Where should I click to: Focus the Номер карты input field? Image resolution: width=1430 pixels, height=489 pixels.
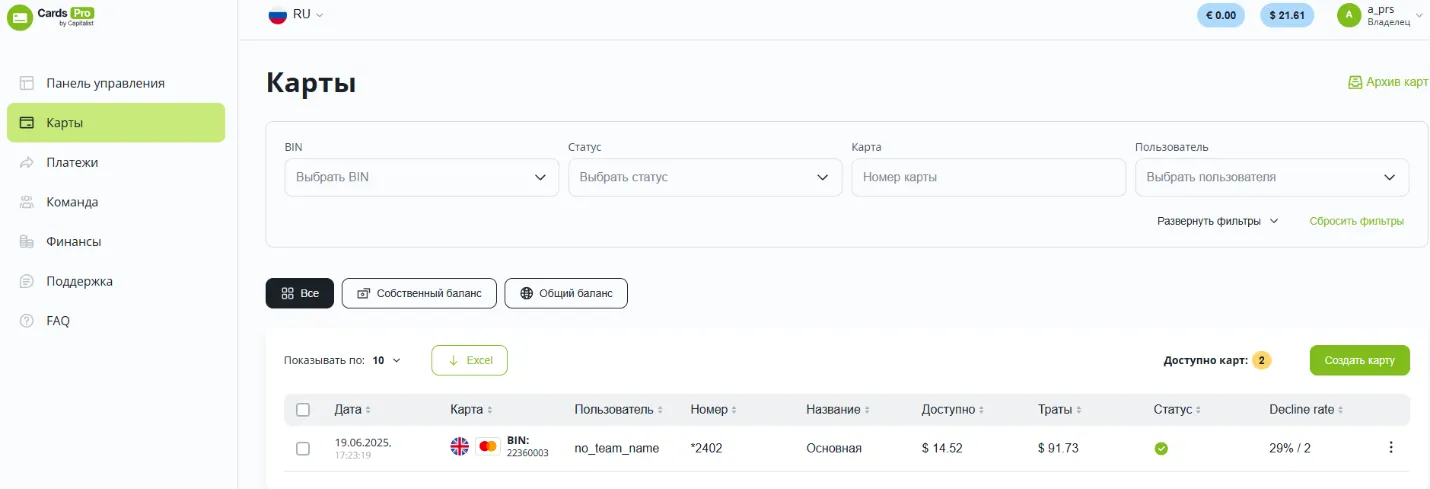(988, 177)
